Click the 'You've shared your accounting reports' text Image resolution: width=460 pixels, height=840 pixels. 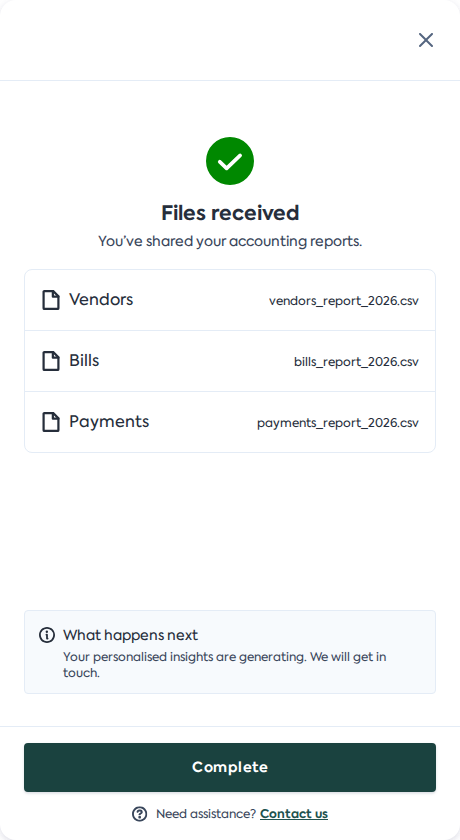230,242
